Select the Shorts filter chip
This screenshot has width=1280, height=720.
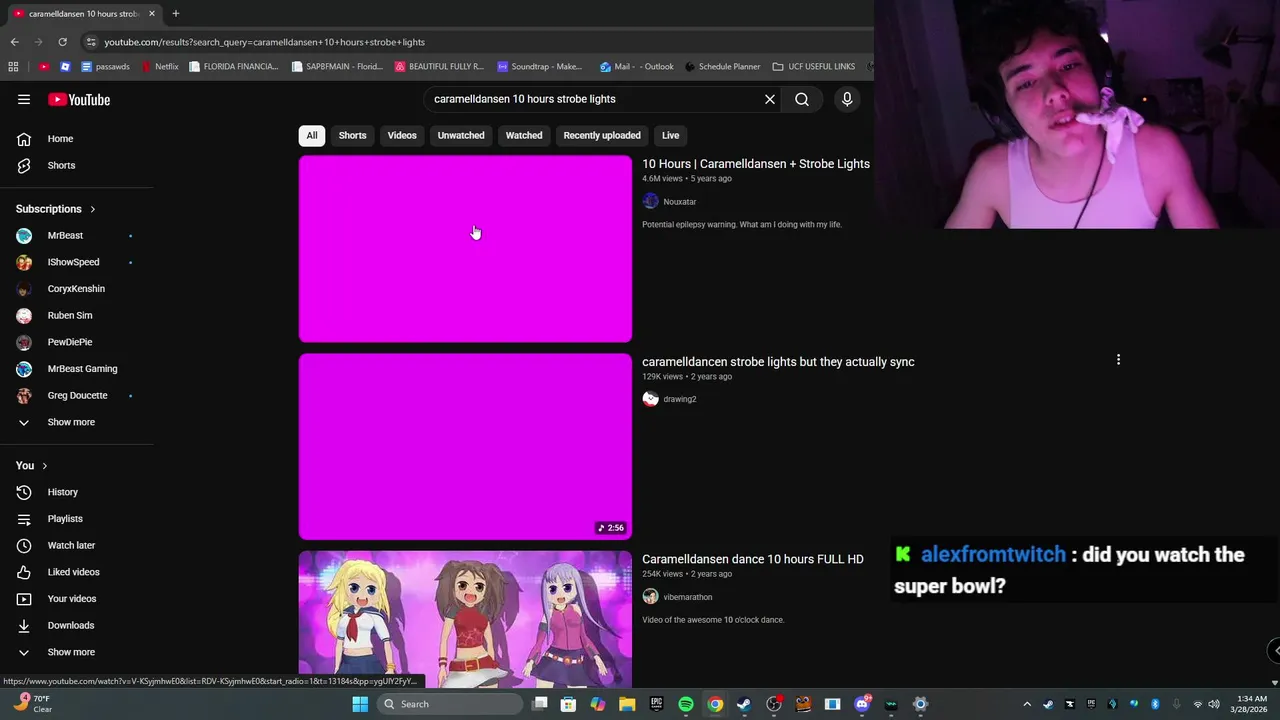tap(352, 135)
